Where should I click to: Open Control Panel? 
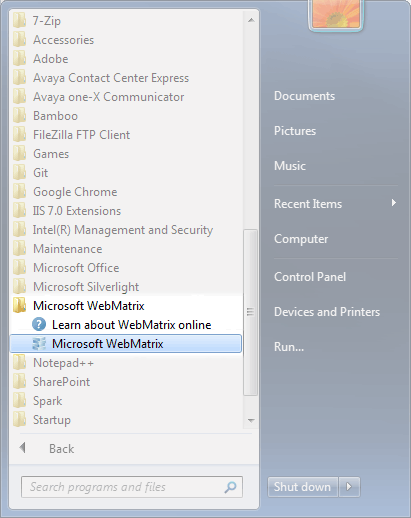tap(310, 277)
